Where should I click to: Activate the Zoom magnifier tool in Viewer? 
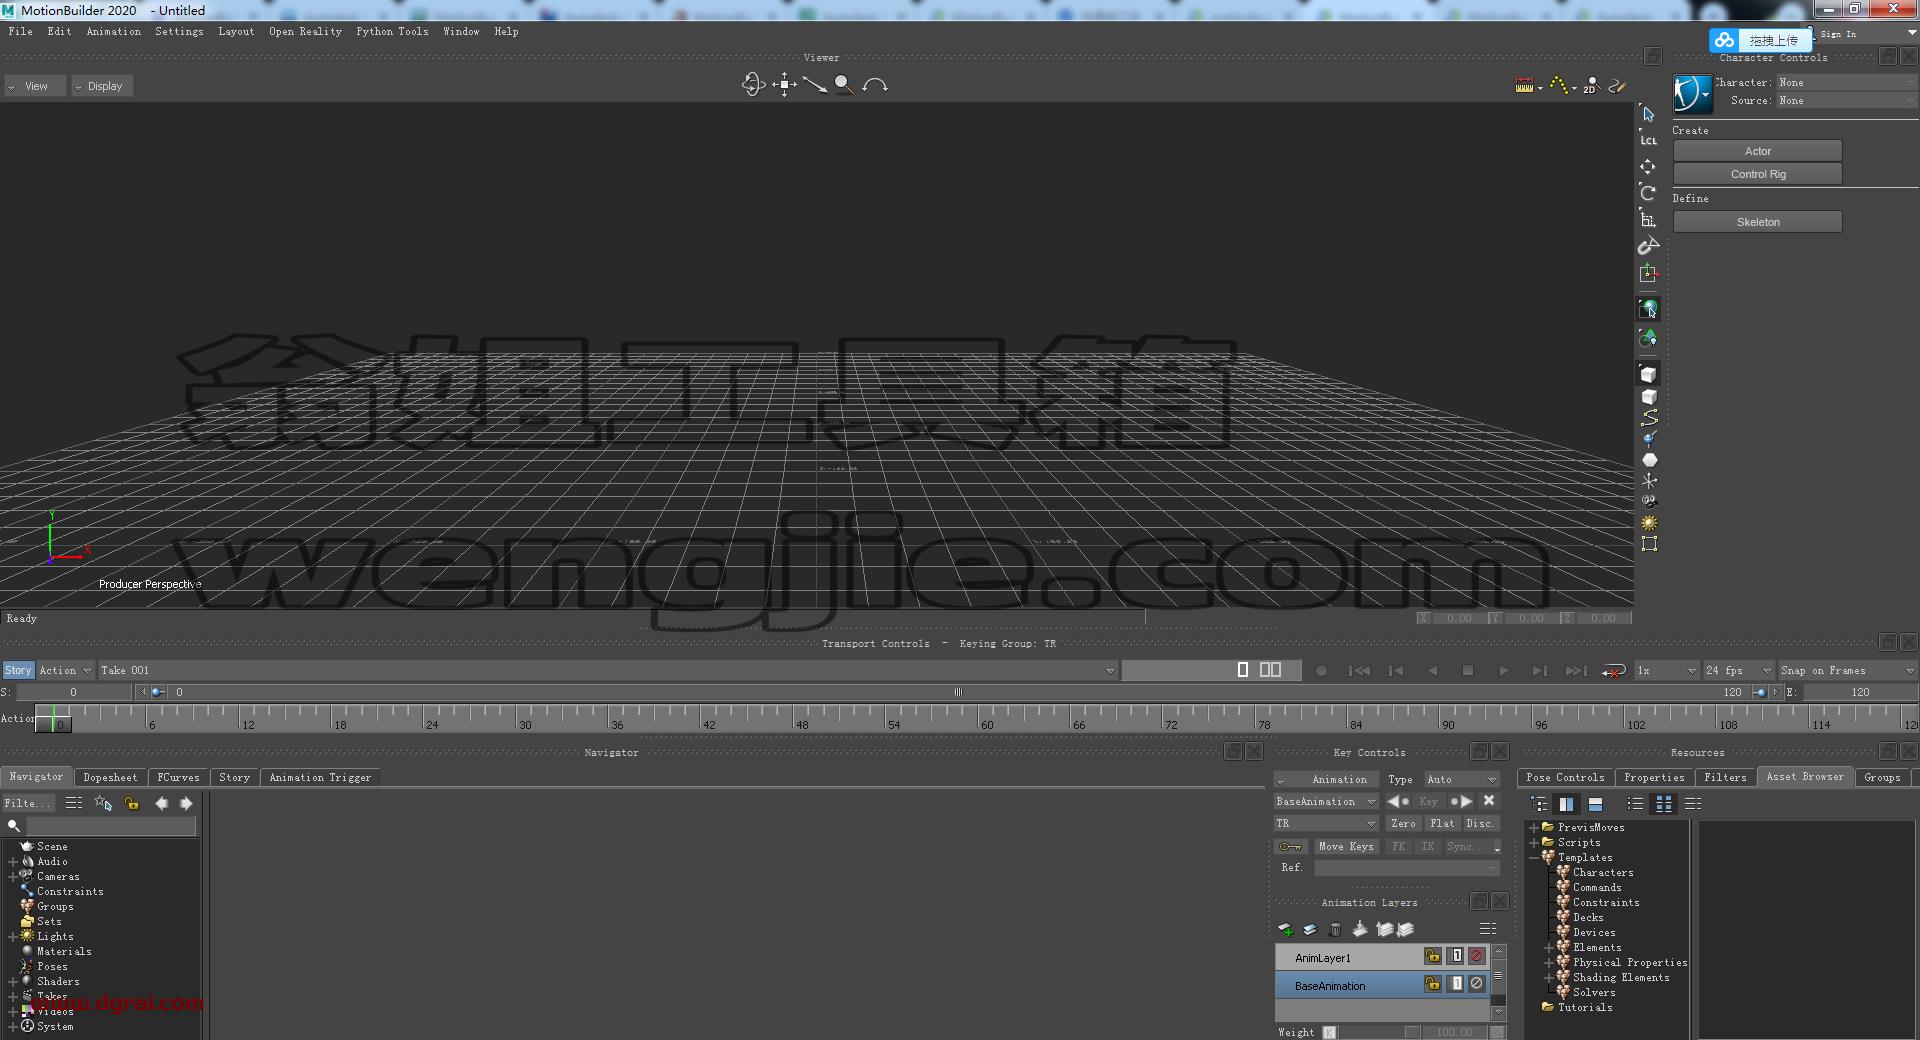pyautogui.click(x=844, y=85)
